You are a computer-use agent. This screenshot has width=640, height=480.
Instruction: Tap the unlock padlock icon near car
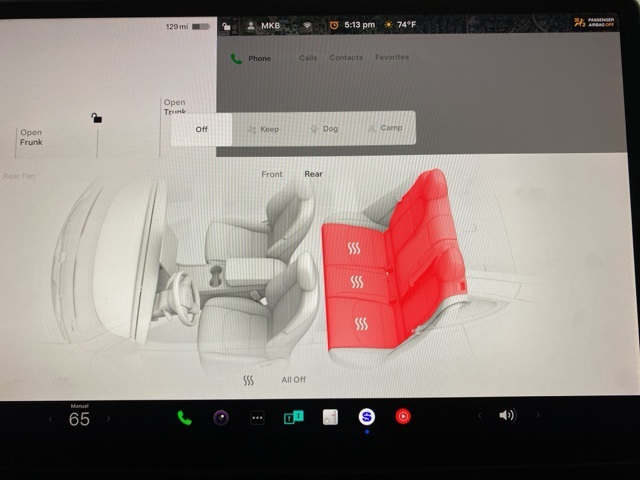click(97, 118)
